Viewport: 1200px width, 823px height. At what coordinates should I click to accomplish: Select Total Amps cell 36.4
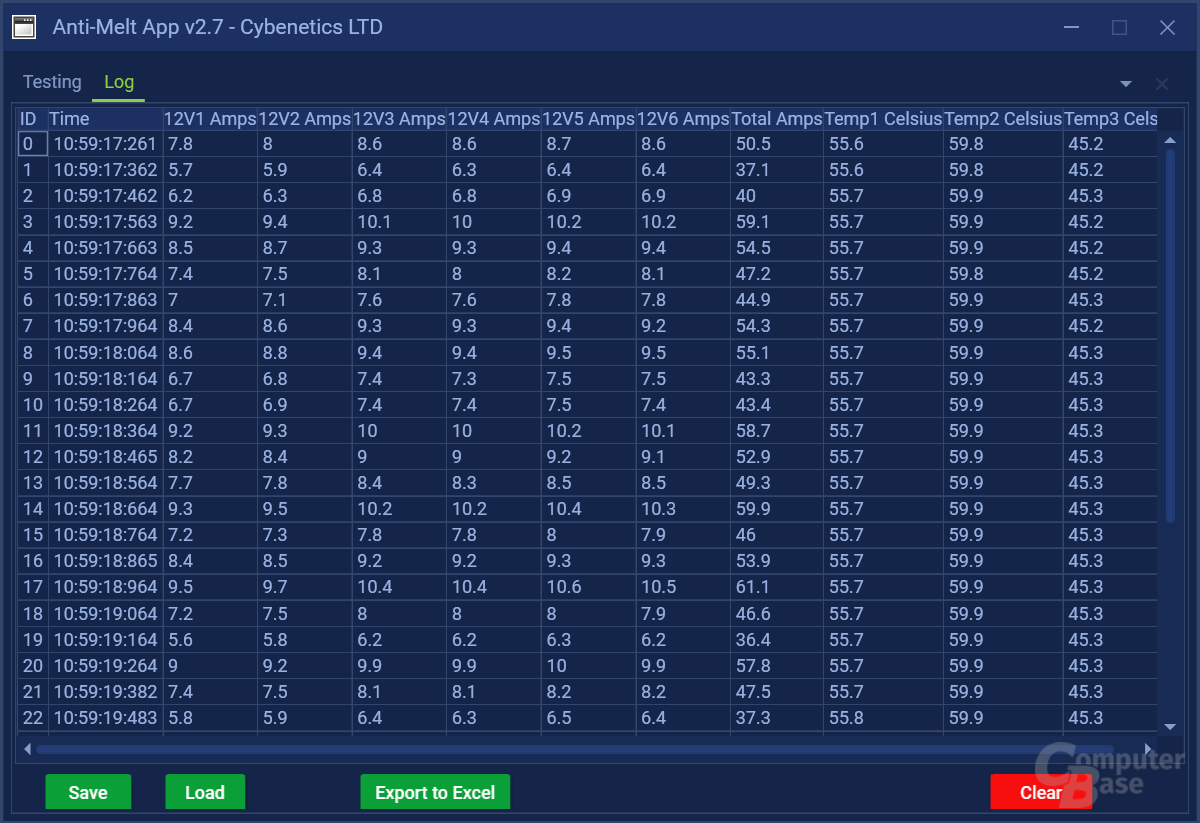click(777, 639)
